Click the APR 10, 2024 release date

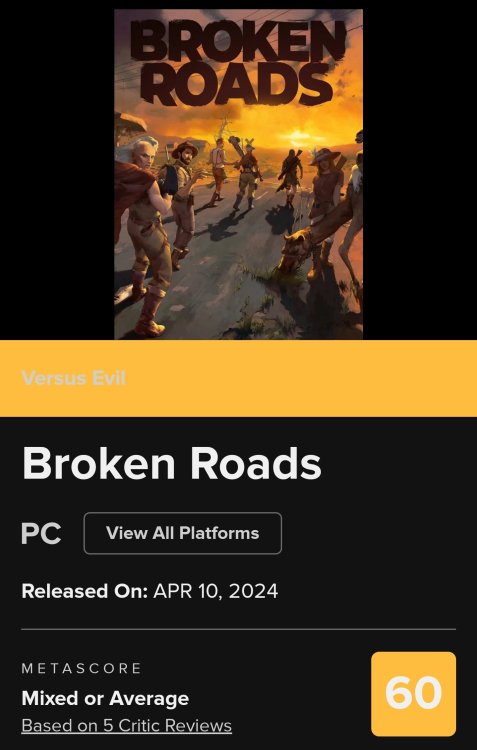click(x=215, y=591)
